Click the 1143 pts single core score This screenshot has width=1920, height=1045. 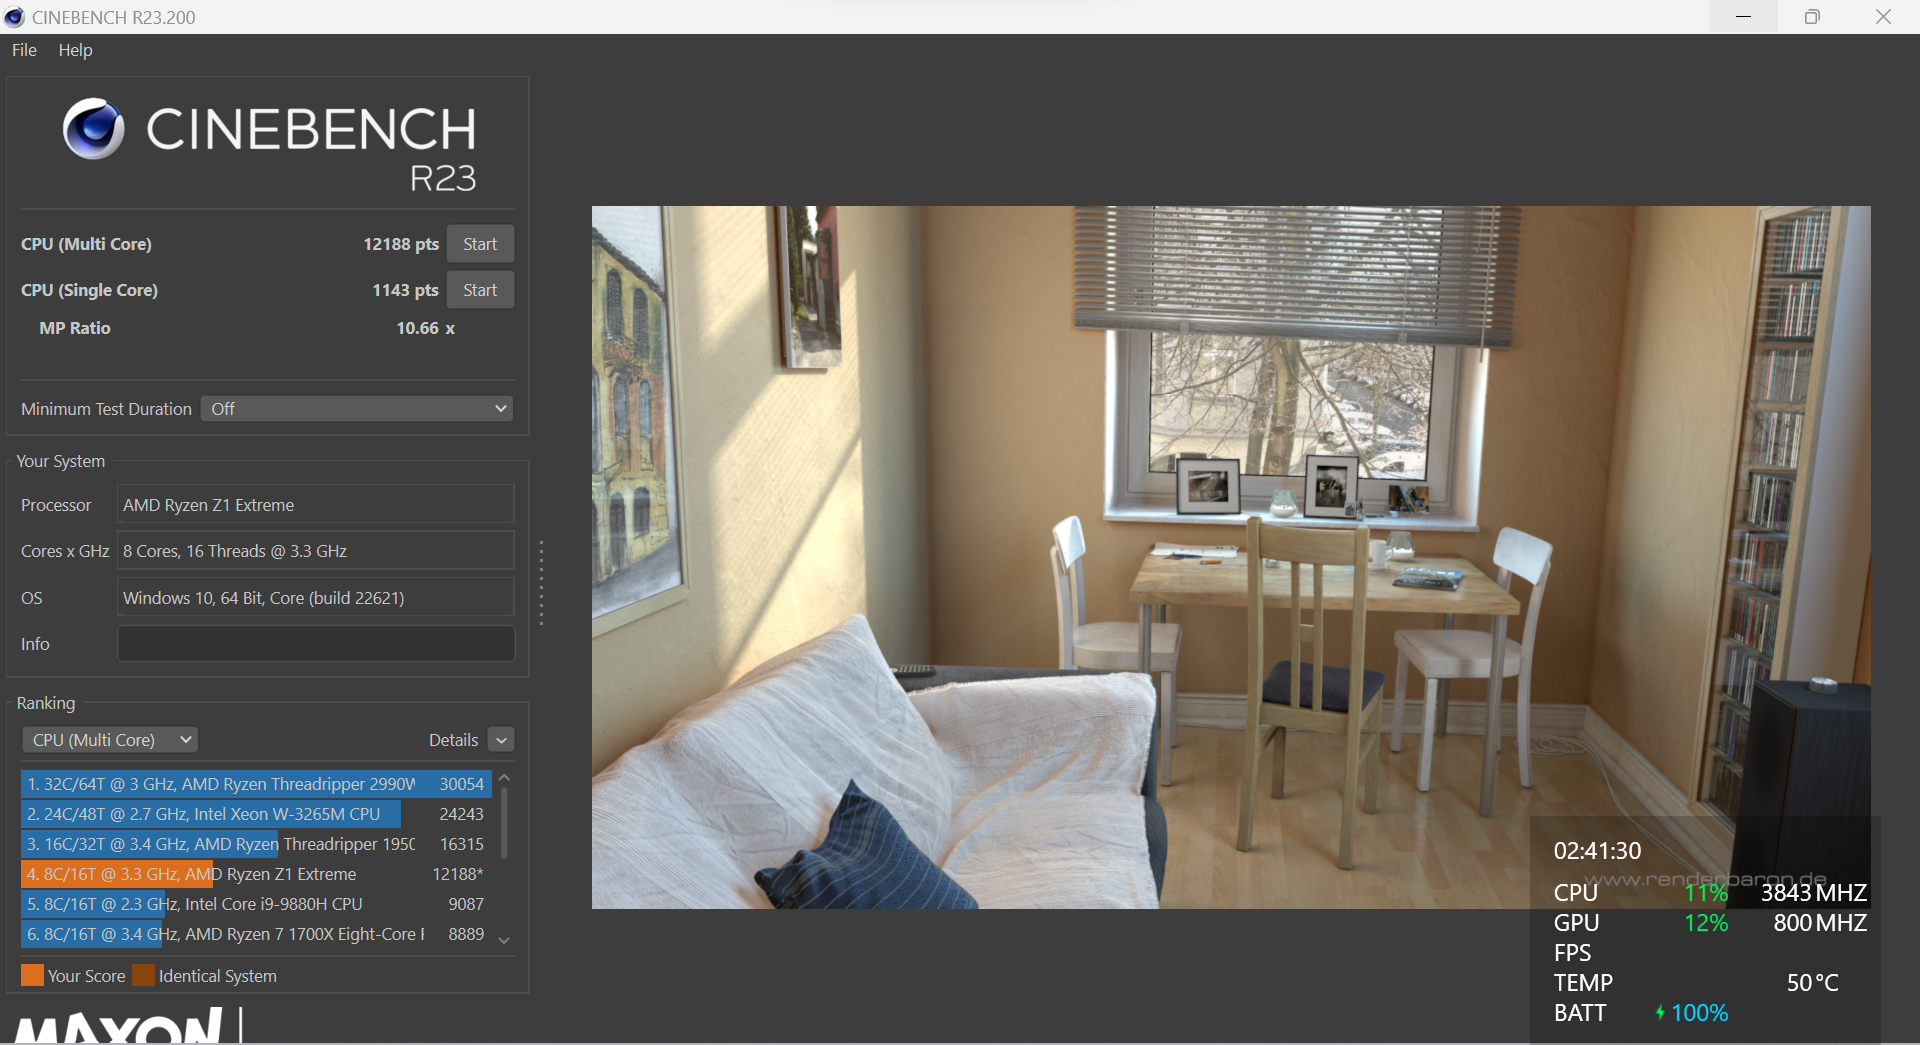pyautogui.click(x=405, y=290)
